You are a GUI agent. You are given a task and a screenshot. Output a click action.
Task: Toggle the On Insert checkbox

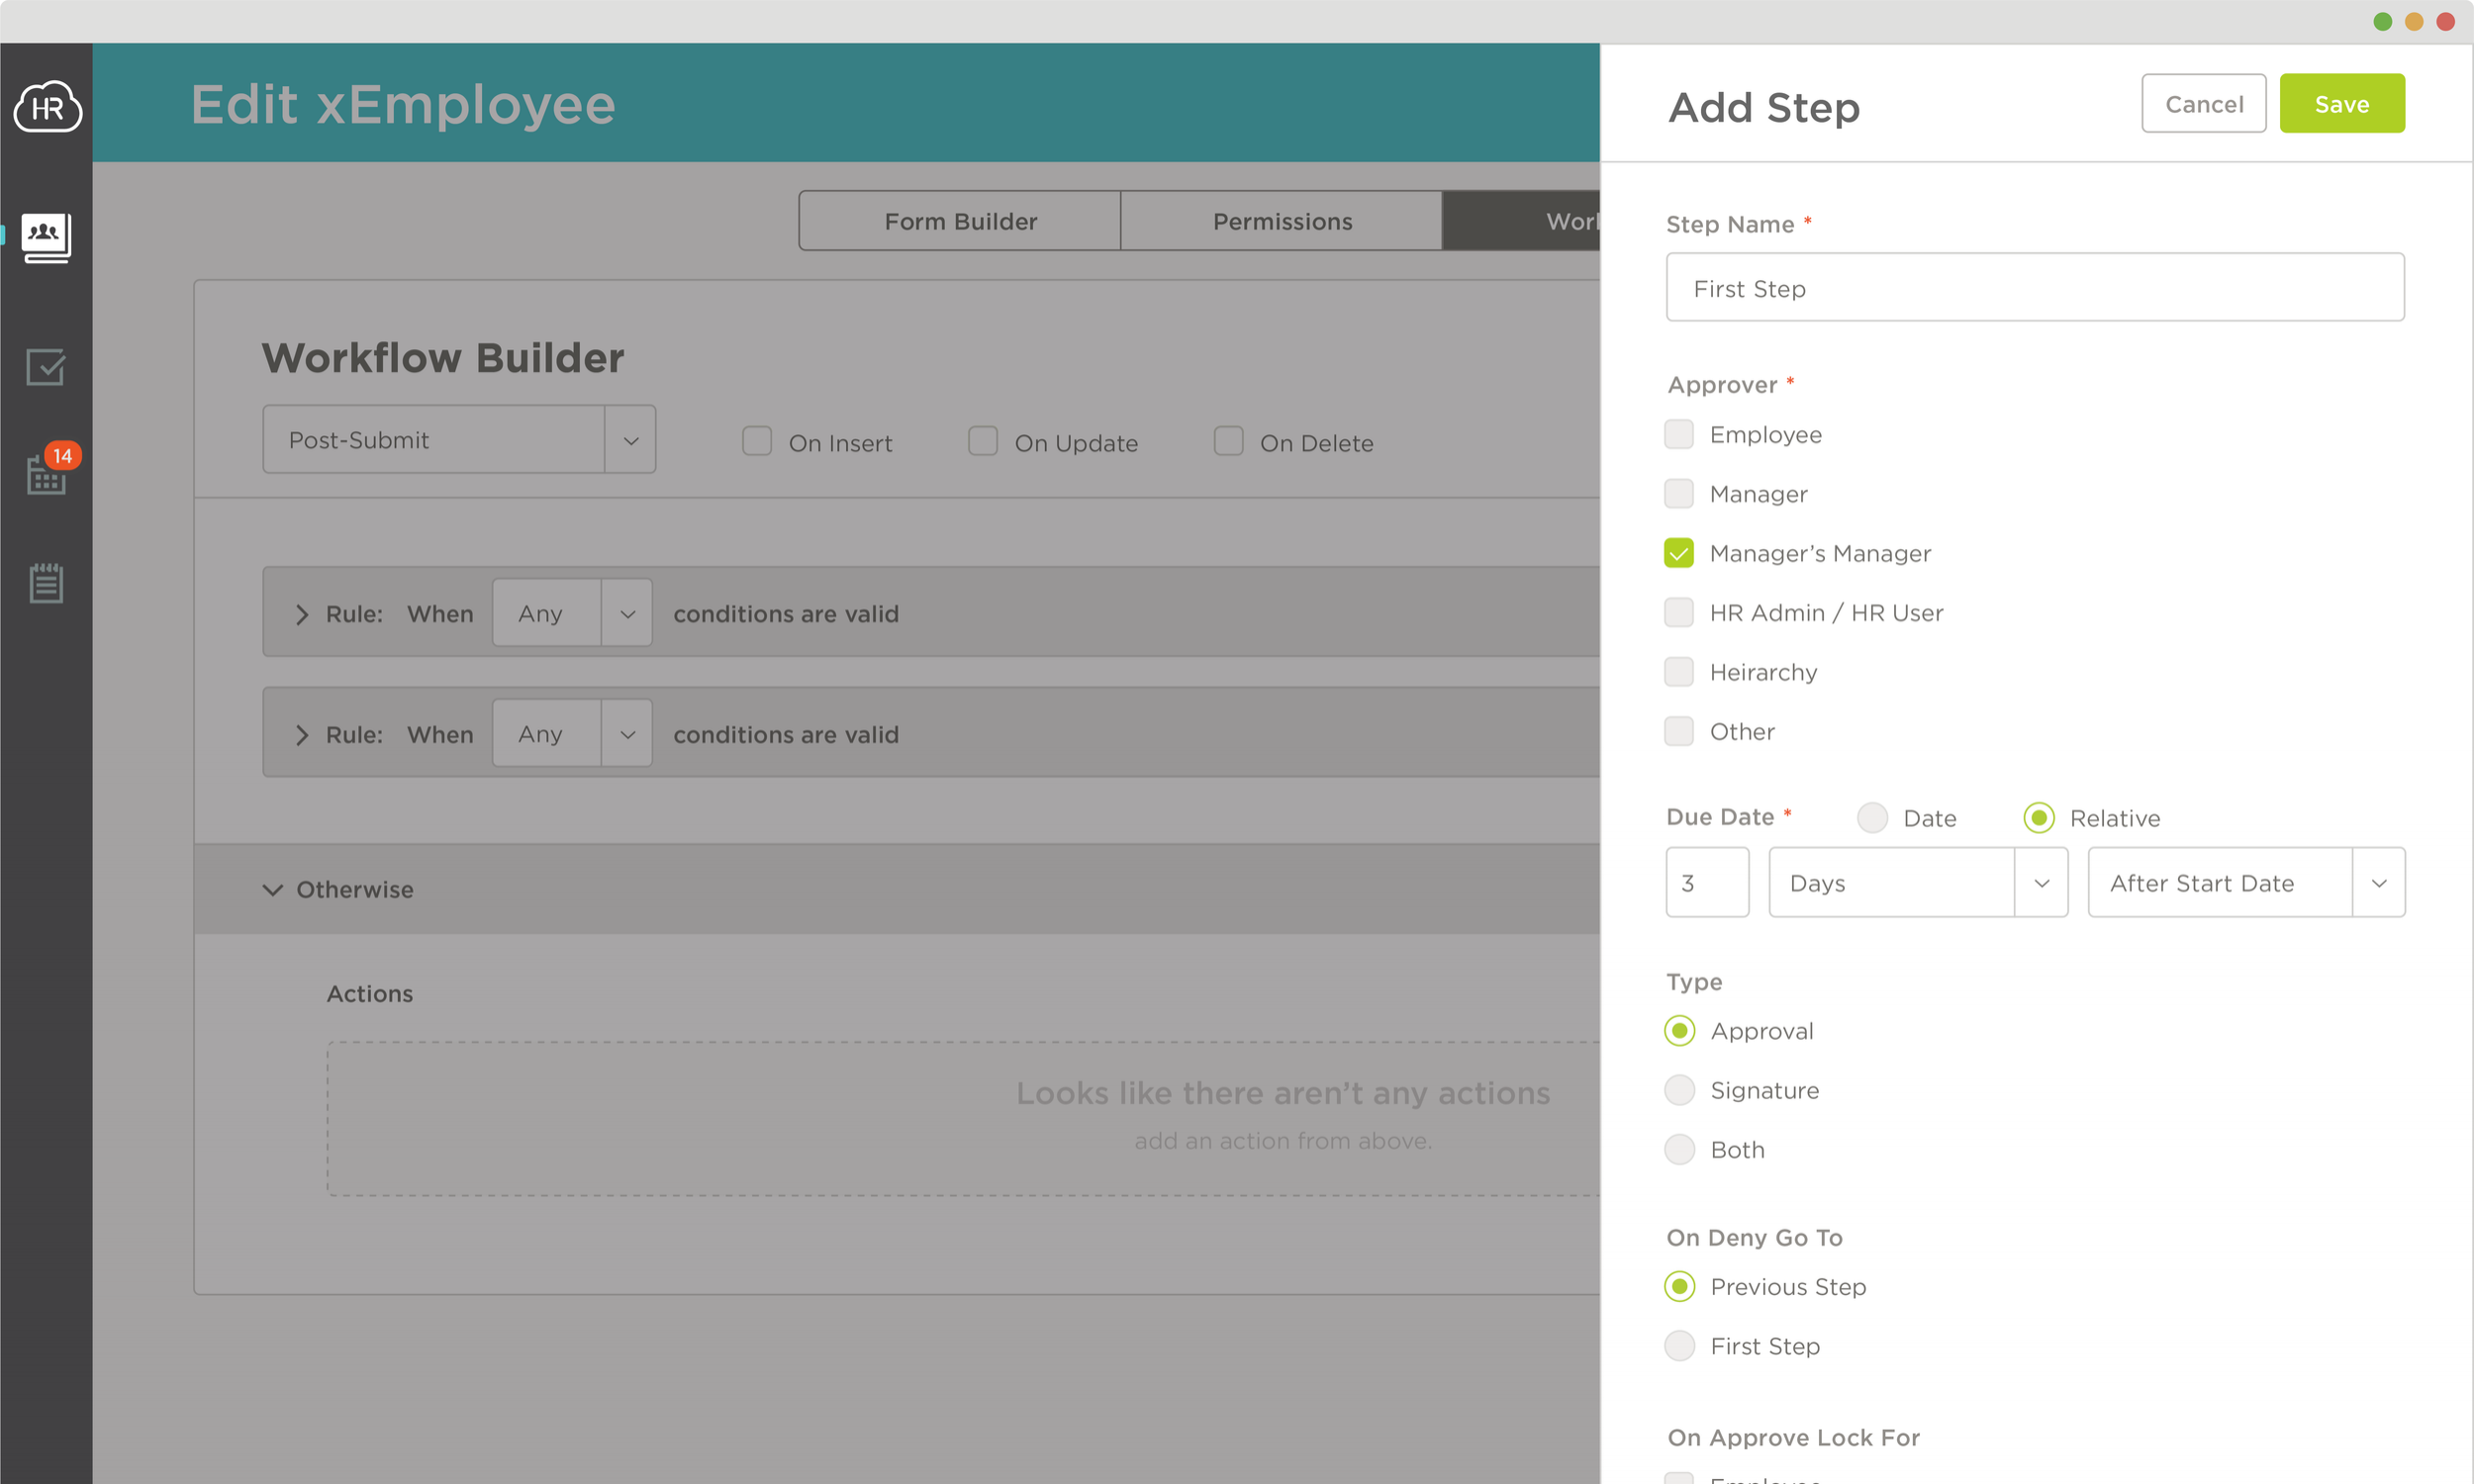[x=757, y=441]
